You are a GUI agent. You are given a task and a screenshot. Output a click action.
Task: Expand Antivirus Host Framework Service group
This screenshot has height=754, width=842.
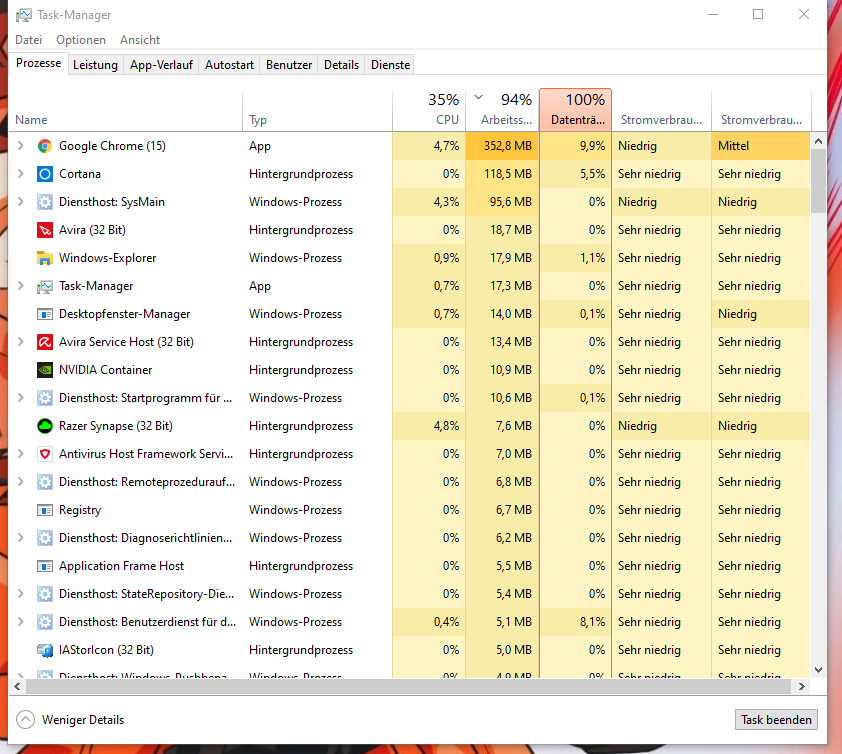(20, 453)
